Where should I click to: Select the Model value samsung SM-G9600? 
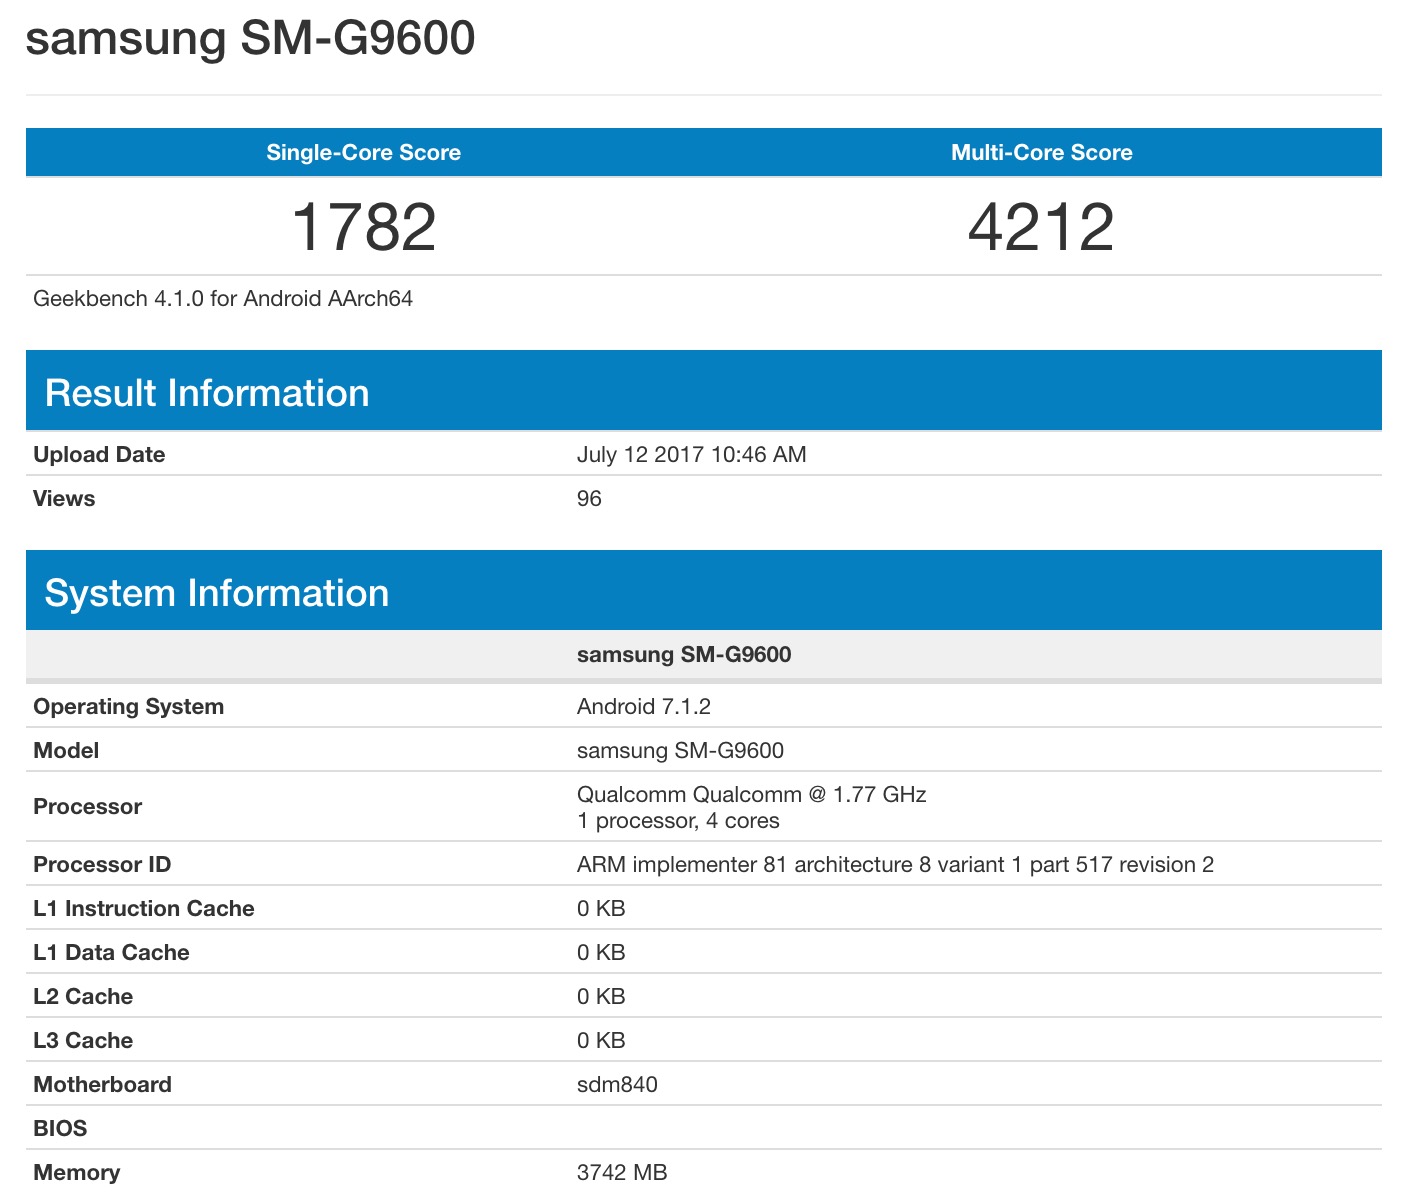point(680,751)
